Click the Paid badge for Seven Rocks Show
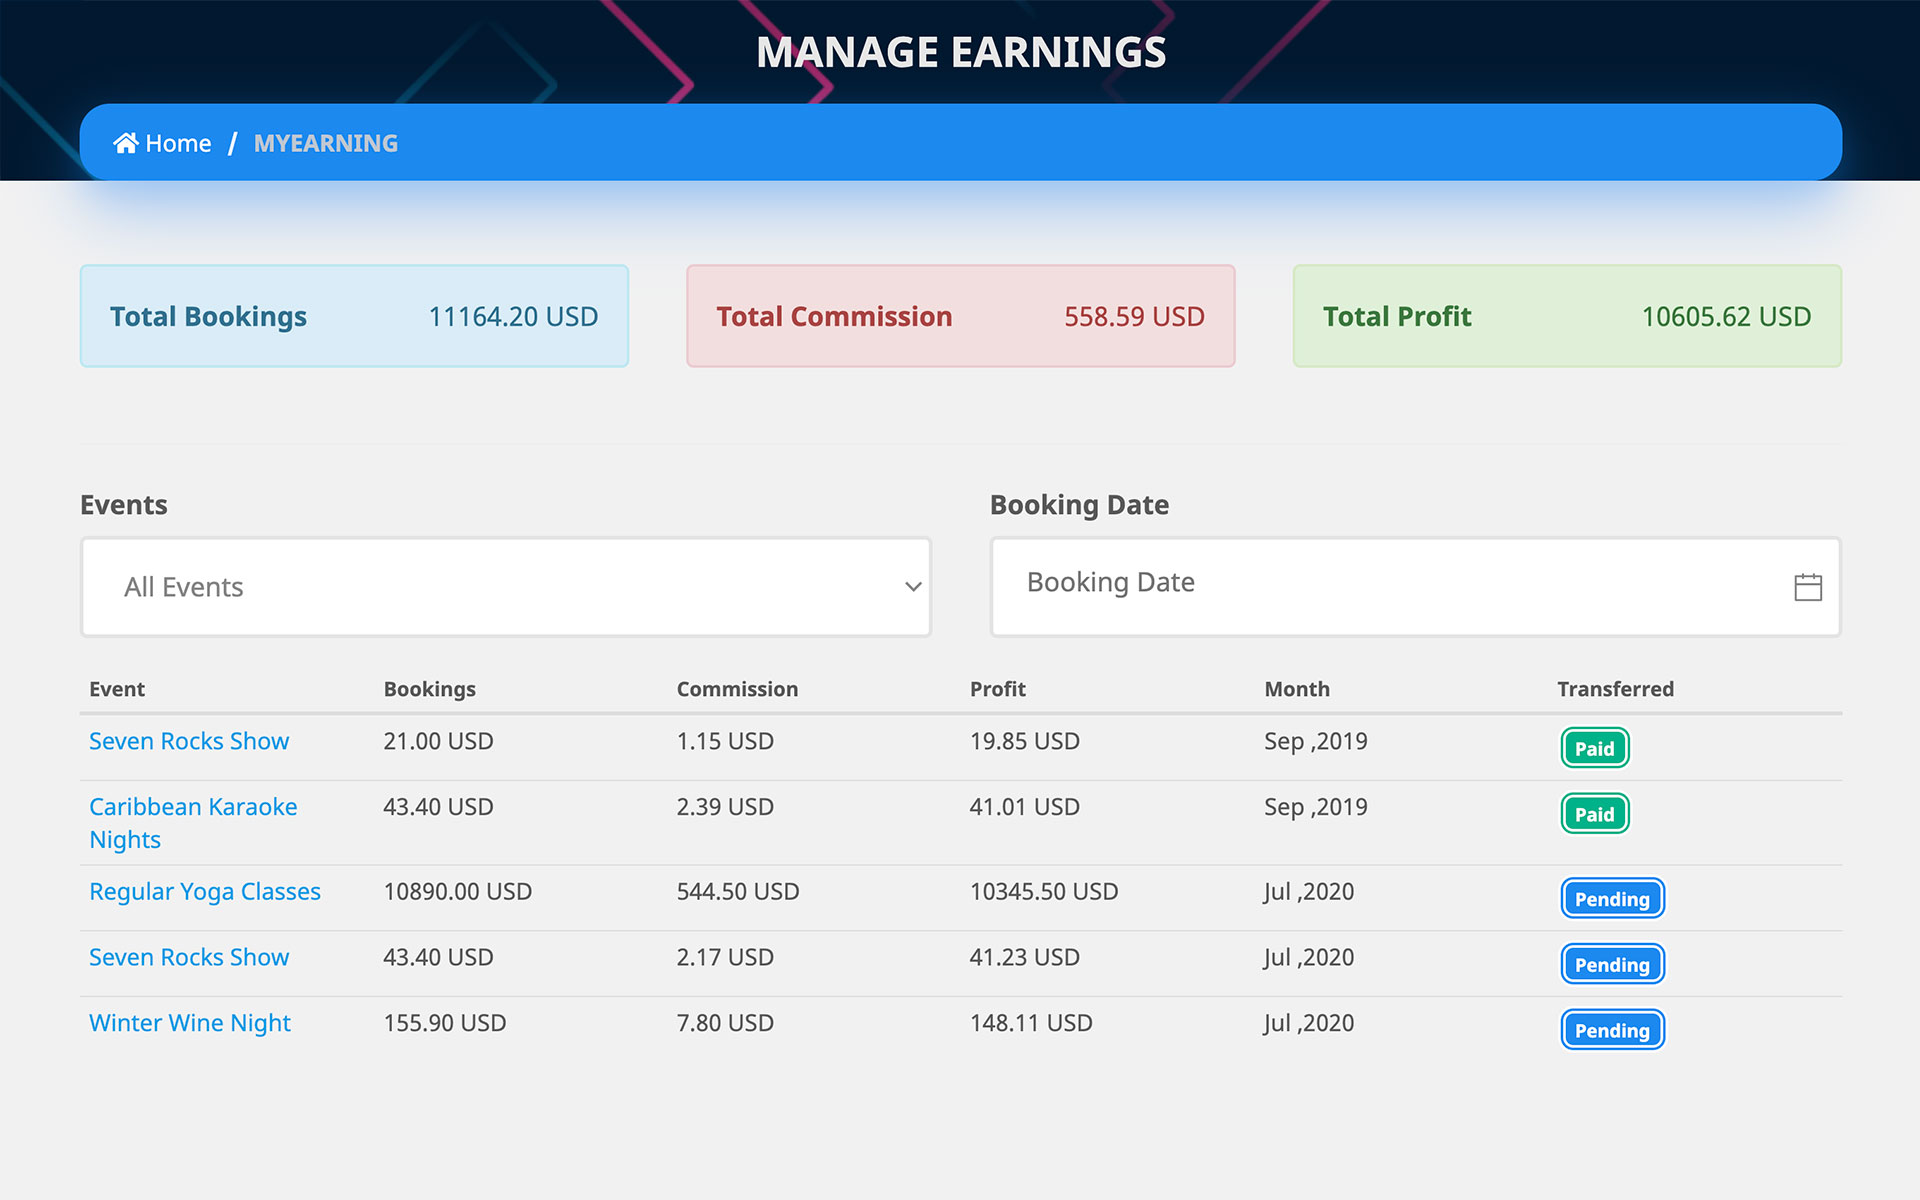Screen dimensions: 1920x1200 pyautogui.click(x=1594, y=747)
